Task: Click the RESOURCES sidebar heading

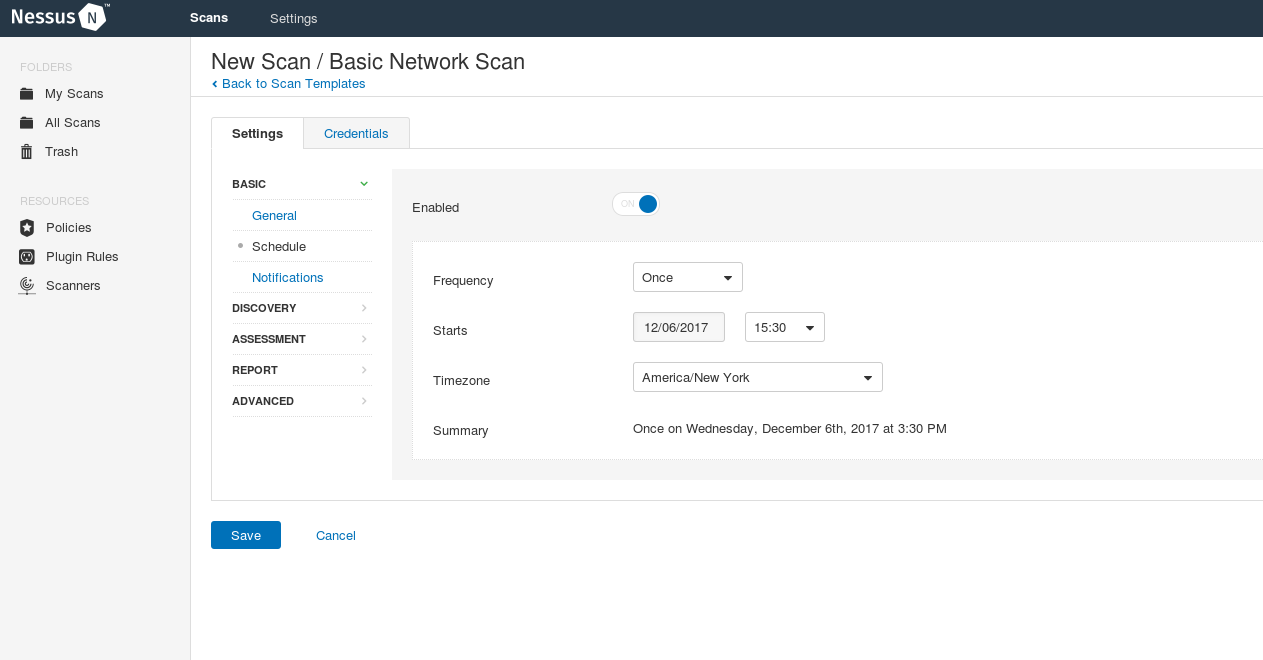Action: point(55,201)
